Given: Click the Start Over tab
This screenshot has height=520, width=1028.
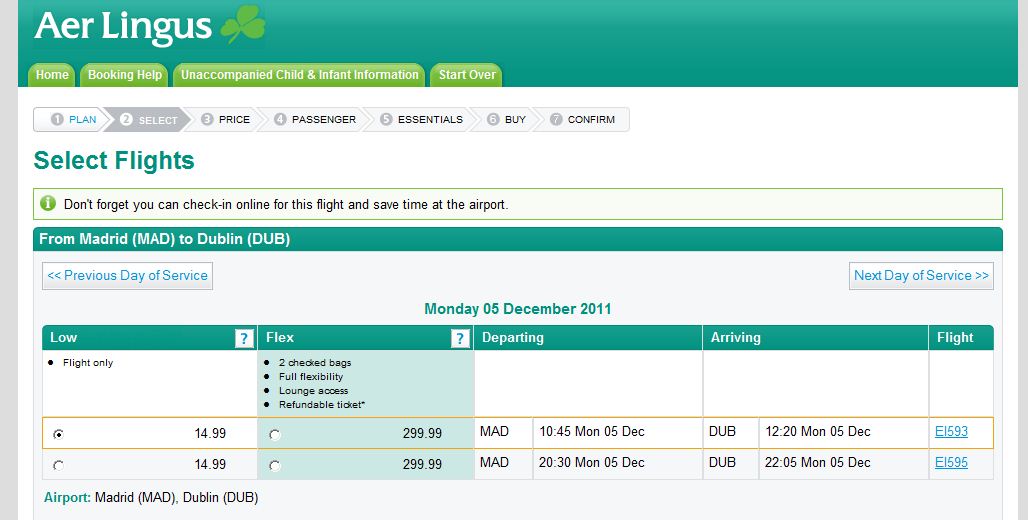Looking at the screenshot, I should pos(467,75).
